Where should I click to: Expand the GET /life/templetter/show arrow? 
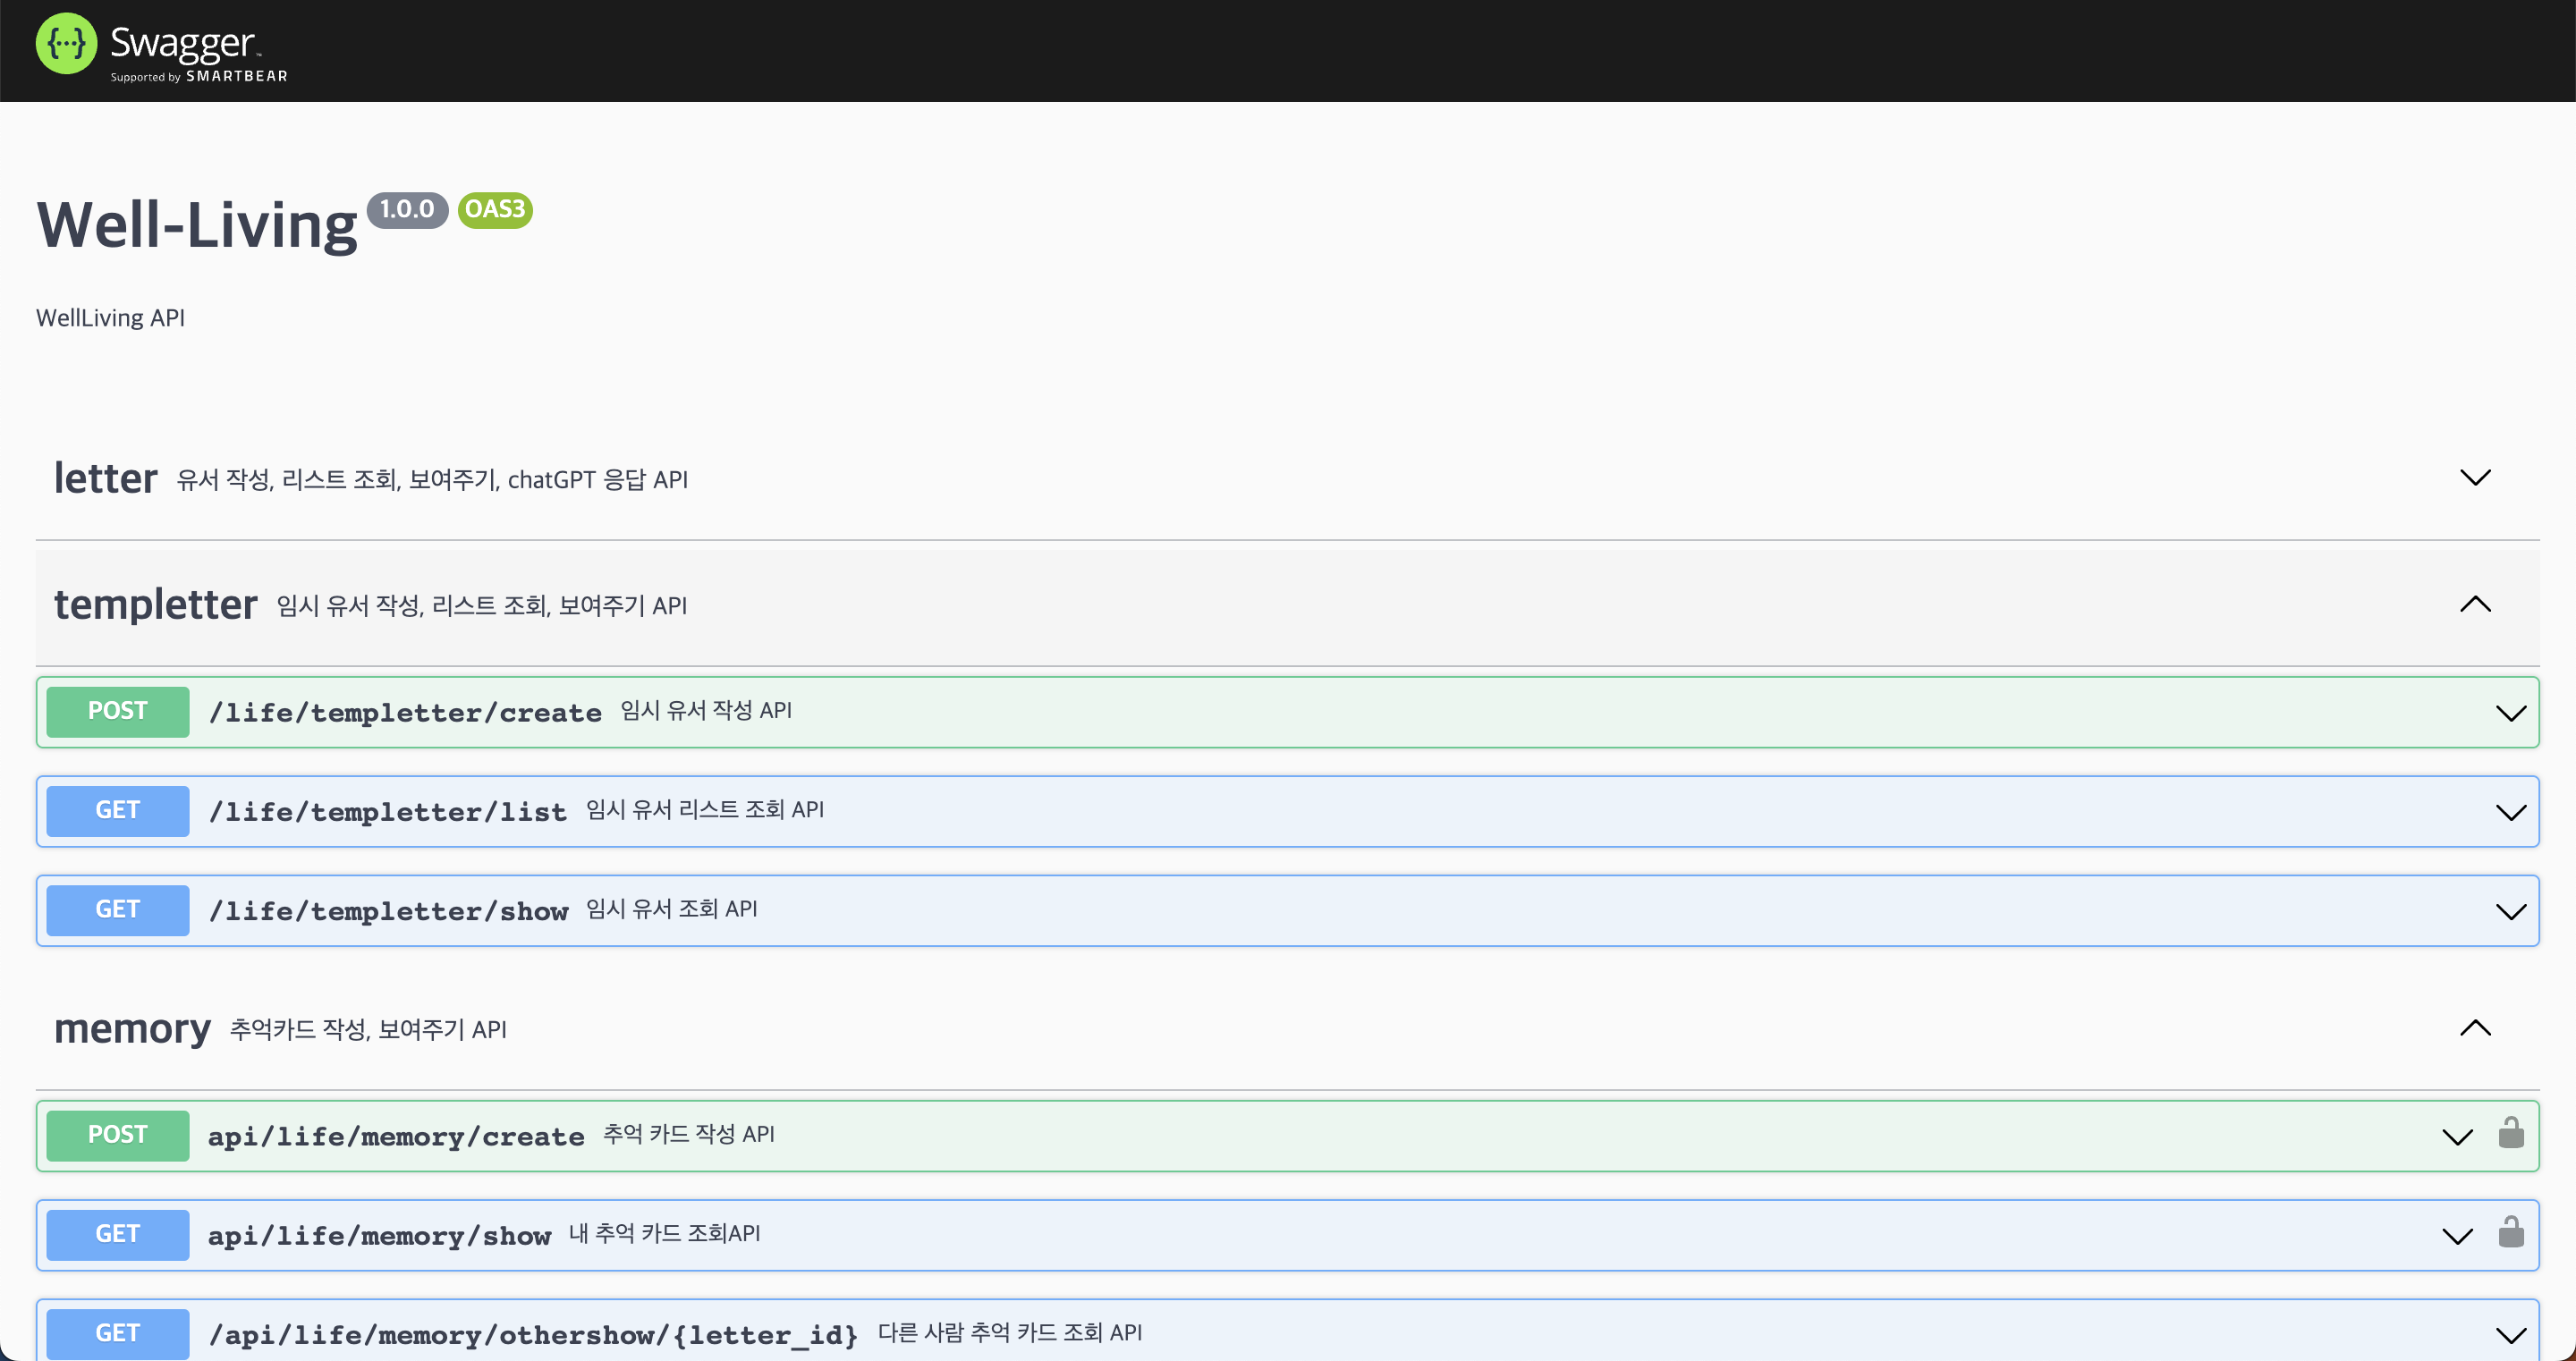click(2510, 911)
